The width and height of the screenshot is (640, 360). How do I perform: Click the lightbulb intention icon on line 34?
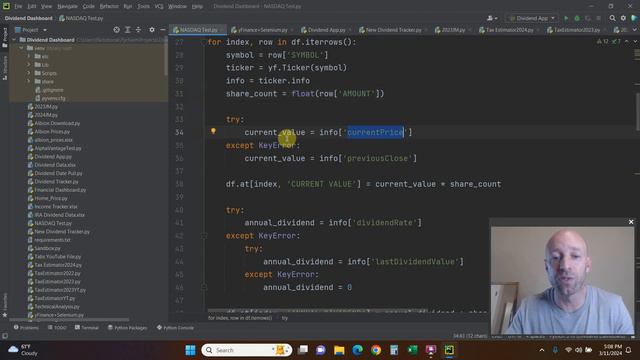[213, 131]
